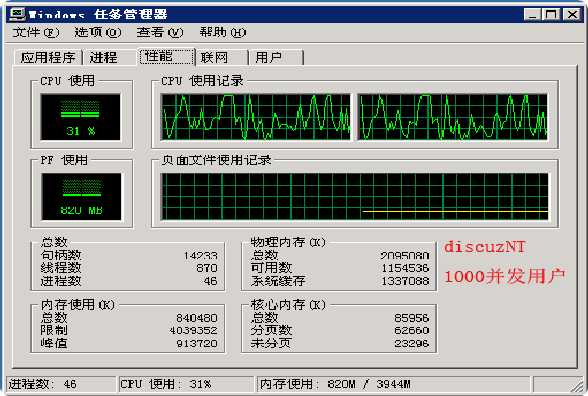
Task: Click the 限制 value 4039352
Action: tap(194, 330)
